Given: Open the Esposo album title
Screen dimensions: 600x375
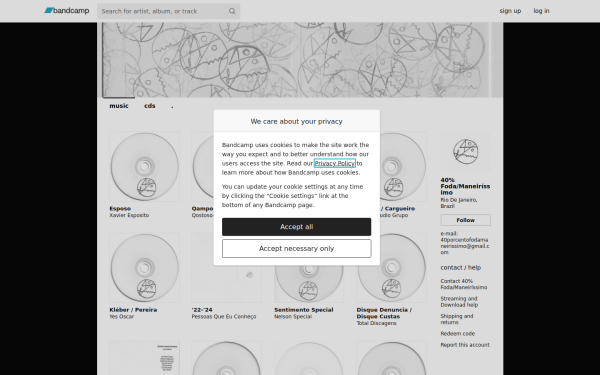Looking at the screenshot, I should [x=120, y=209].
